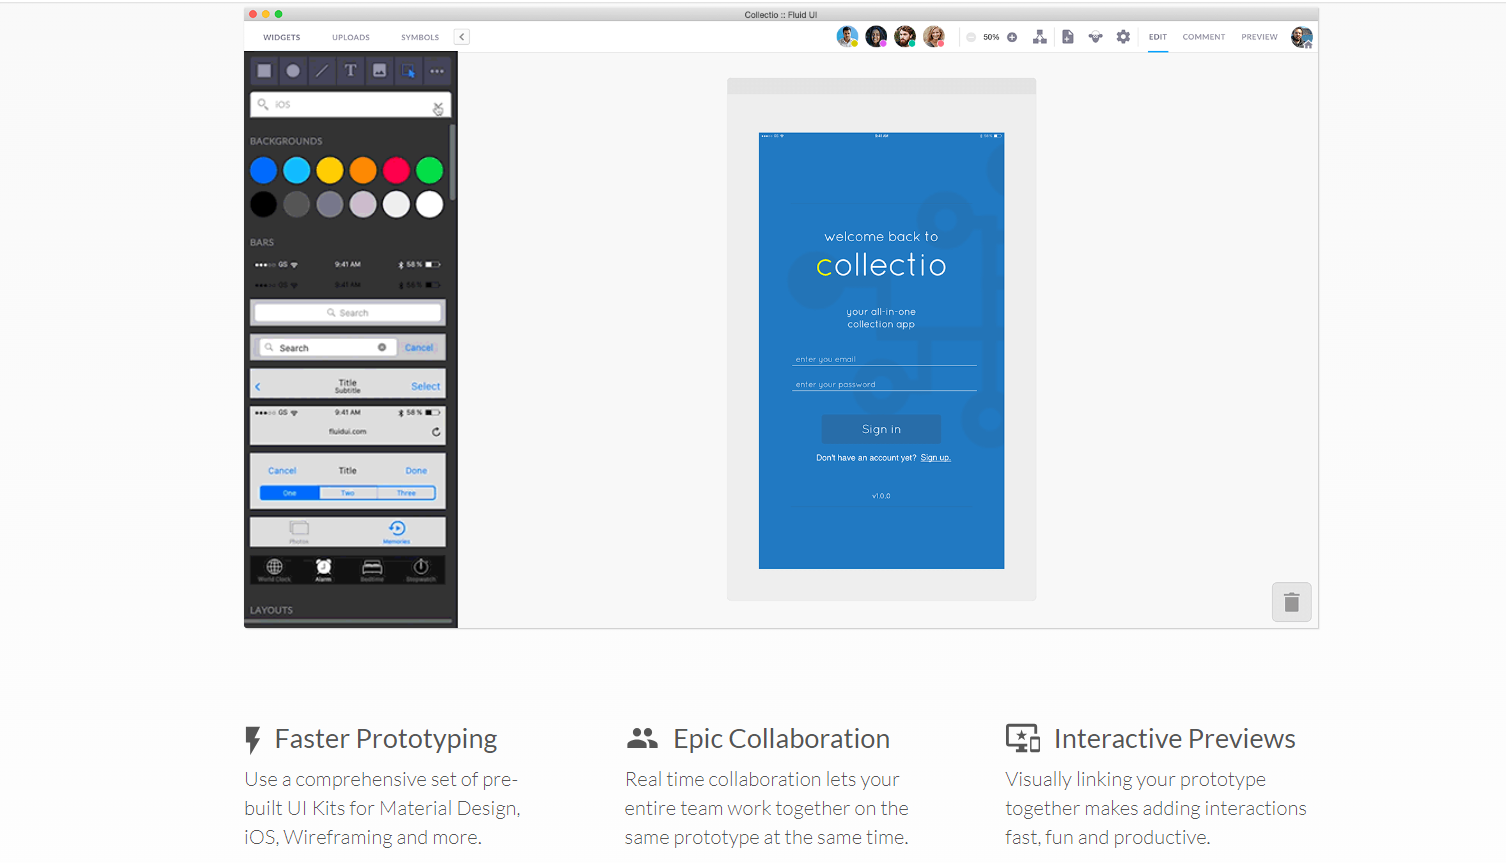Click the sheep mascot icon

tap(1096, 37)
